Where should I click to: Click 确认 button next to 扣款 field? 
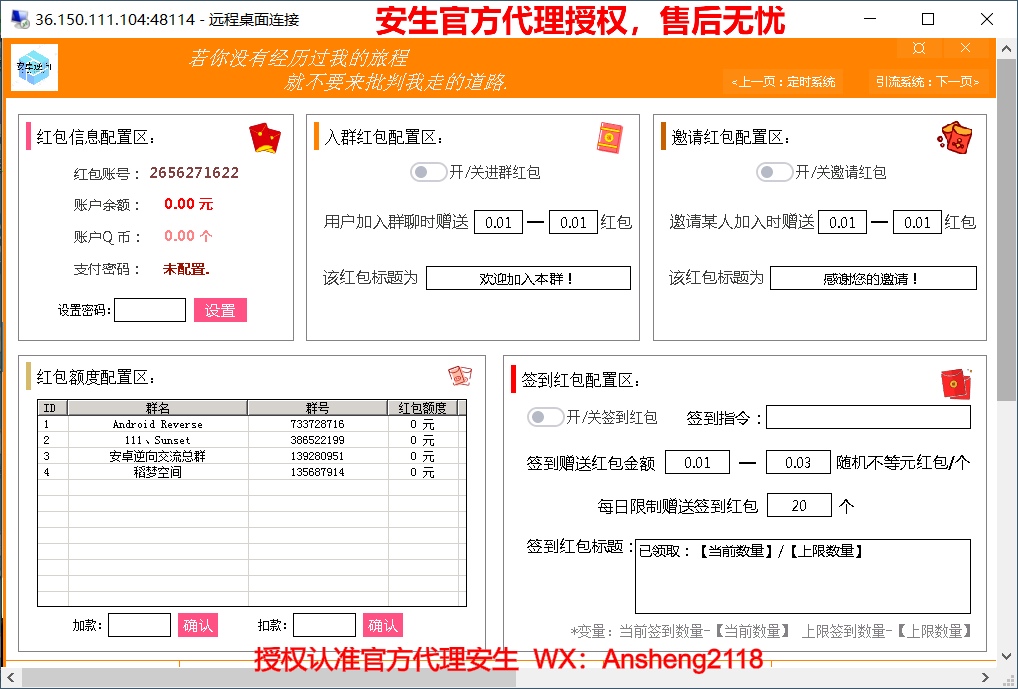pos(382,626)
